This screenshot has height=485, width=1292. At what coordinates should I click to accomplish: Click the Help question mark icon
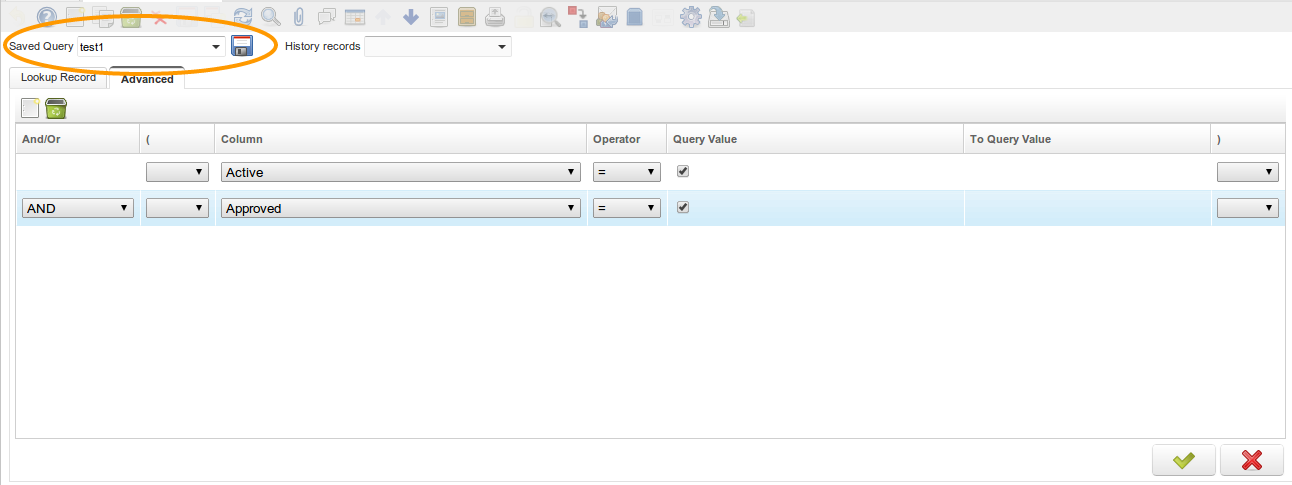tap(46, 17)
